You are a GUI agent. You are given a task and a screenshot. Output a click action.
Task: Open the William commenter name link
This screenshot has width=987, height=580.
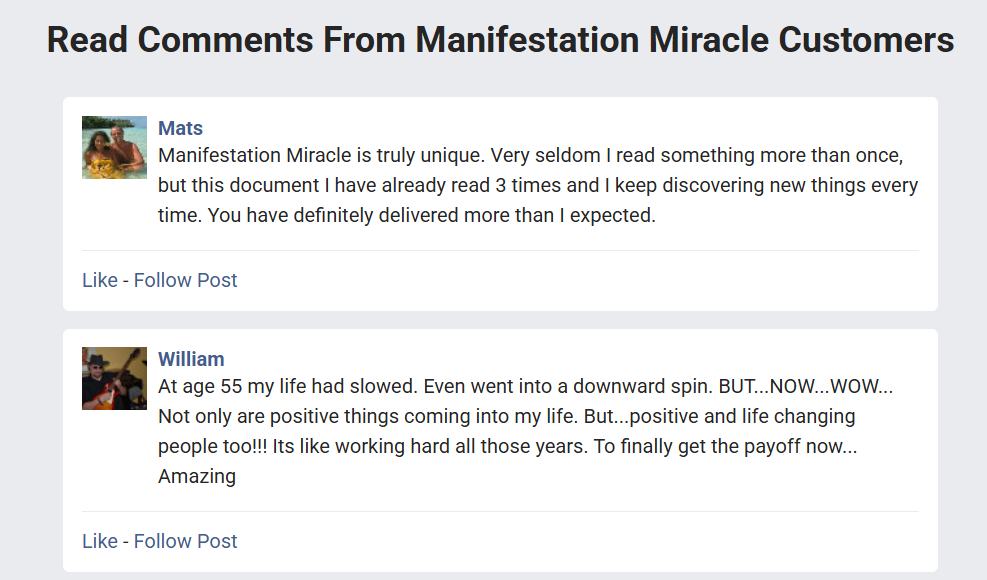191,359
